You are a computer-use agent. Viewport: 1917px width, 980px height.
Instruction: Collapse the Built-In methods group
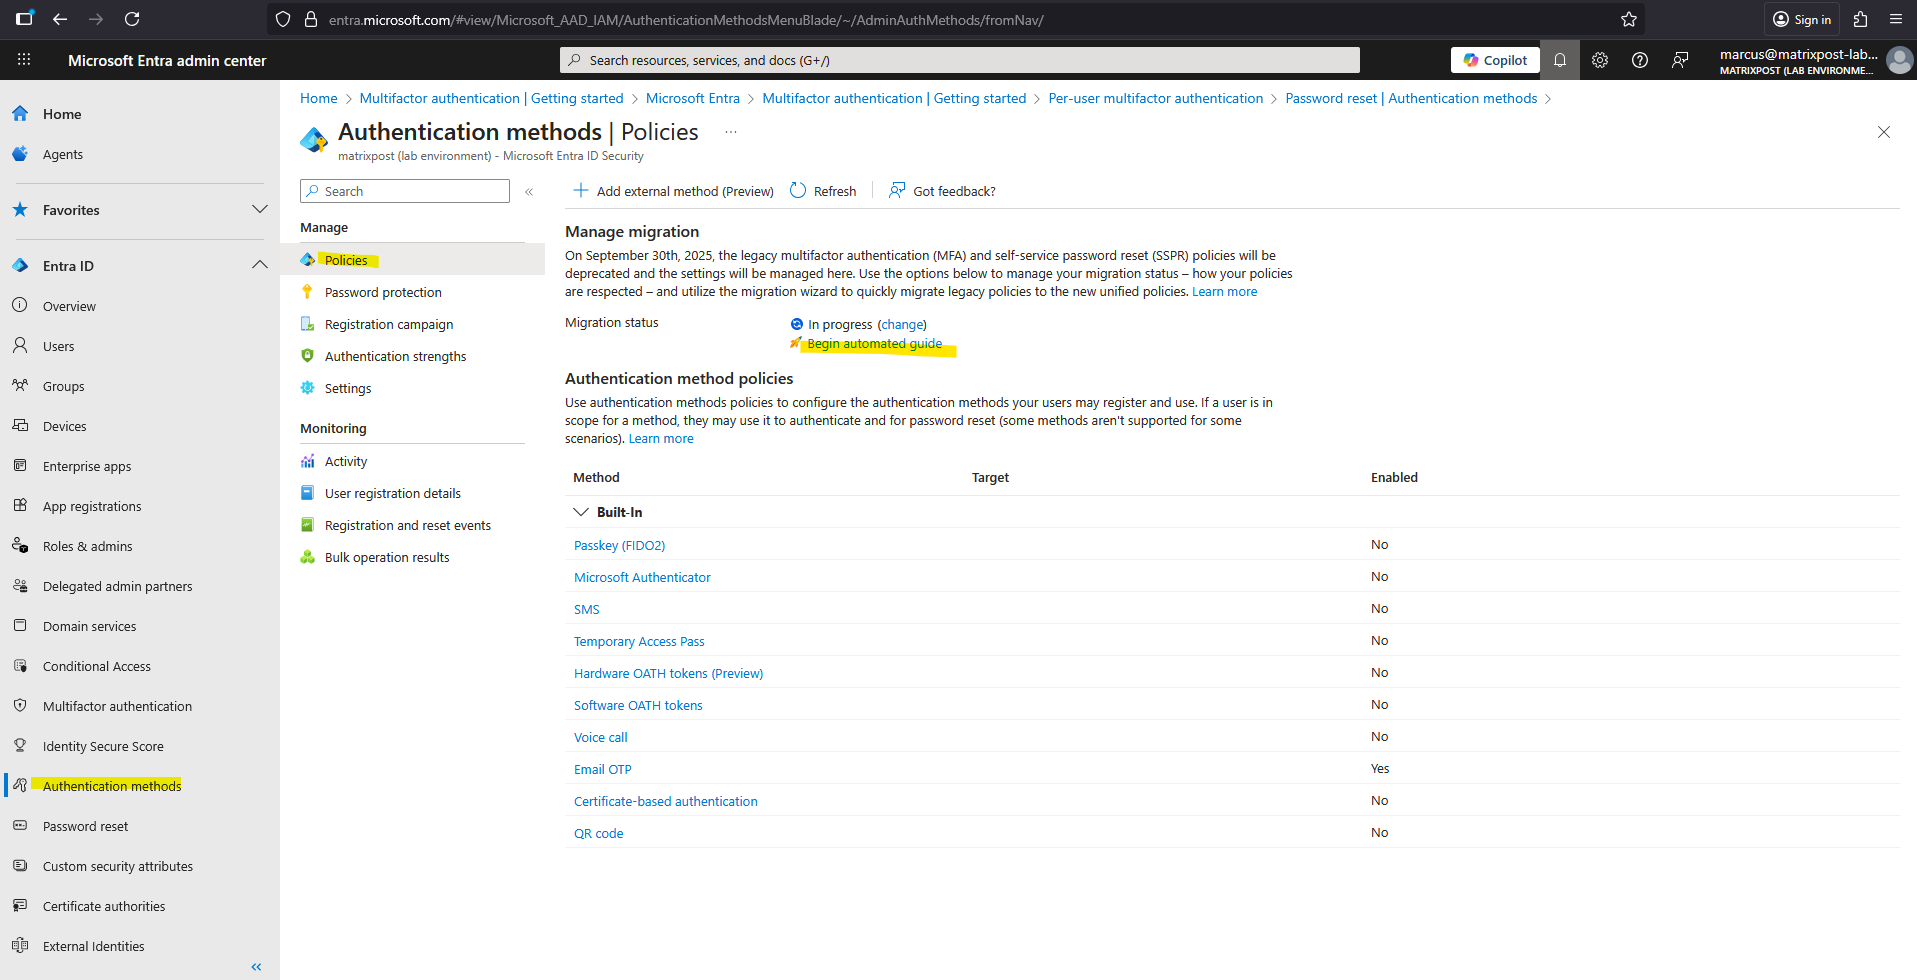point(580,512)
